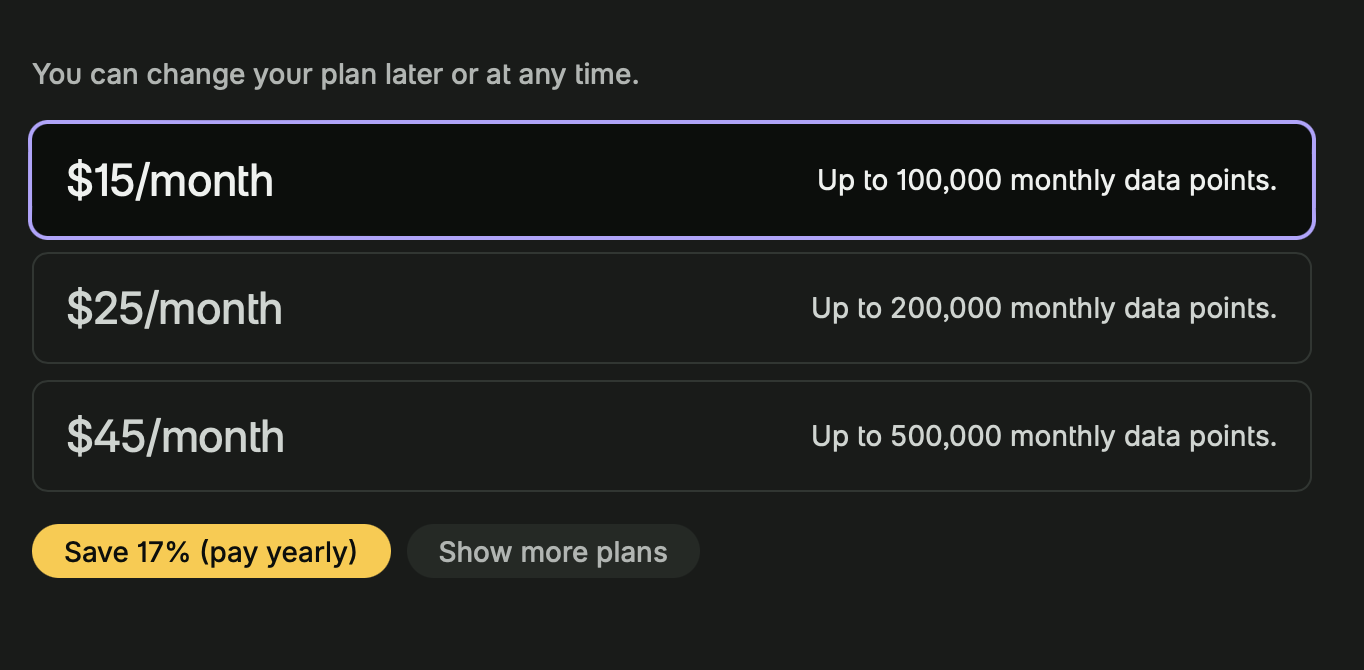Expand the list of additional plans
Screen dimensions: 1364x670
point(553,551)
